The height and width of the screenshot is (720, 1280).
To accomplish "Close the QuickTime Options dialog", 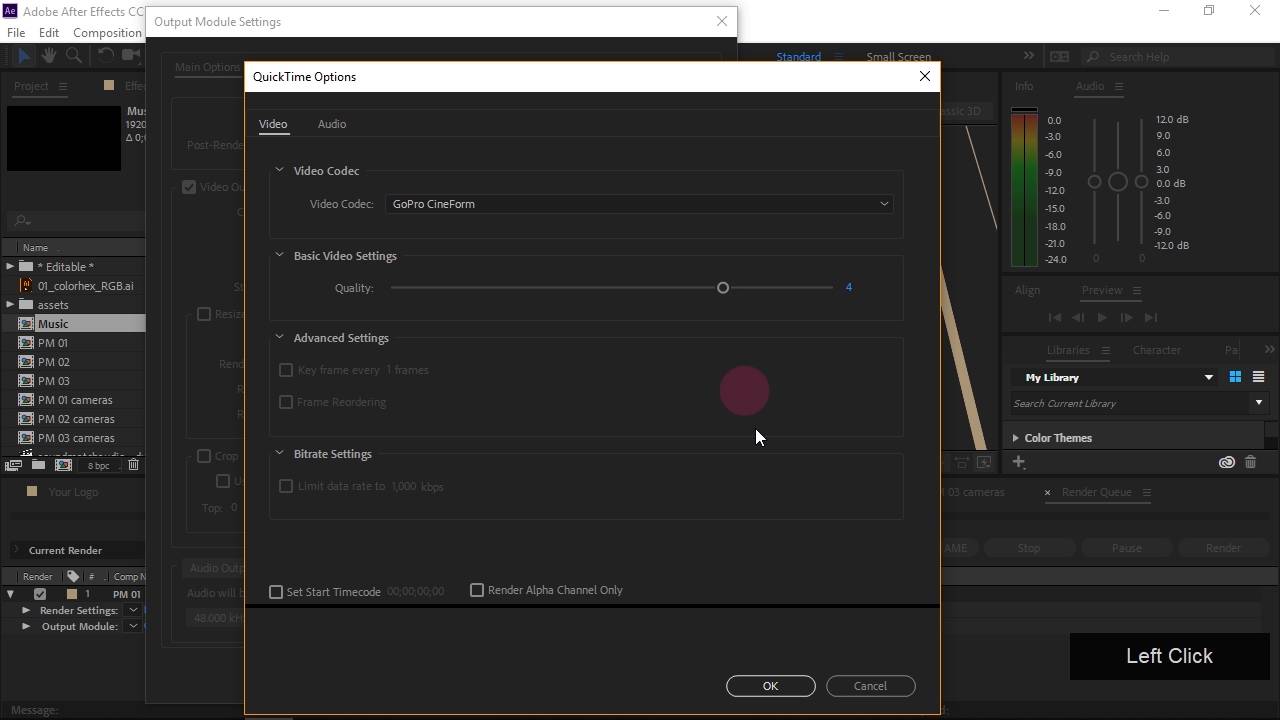I will [924, 76].
